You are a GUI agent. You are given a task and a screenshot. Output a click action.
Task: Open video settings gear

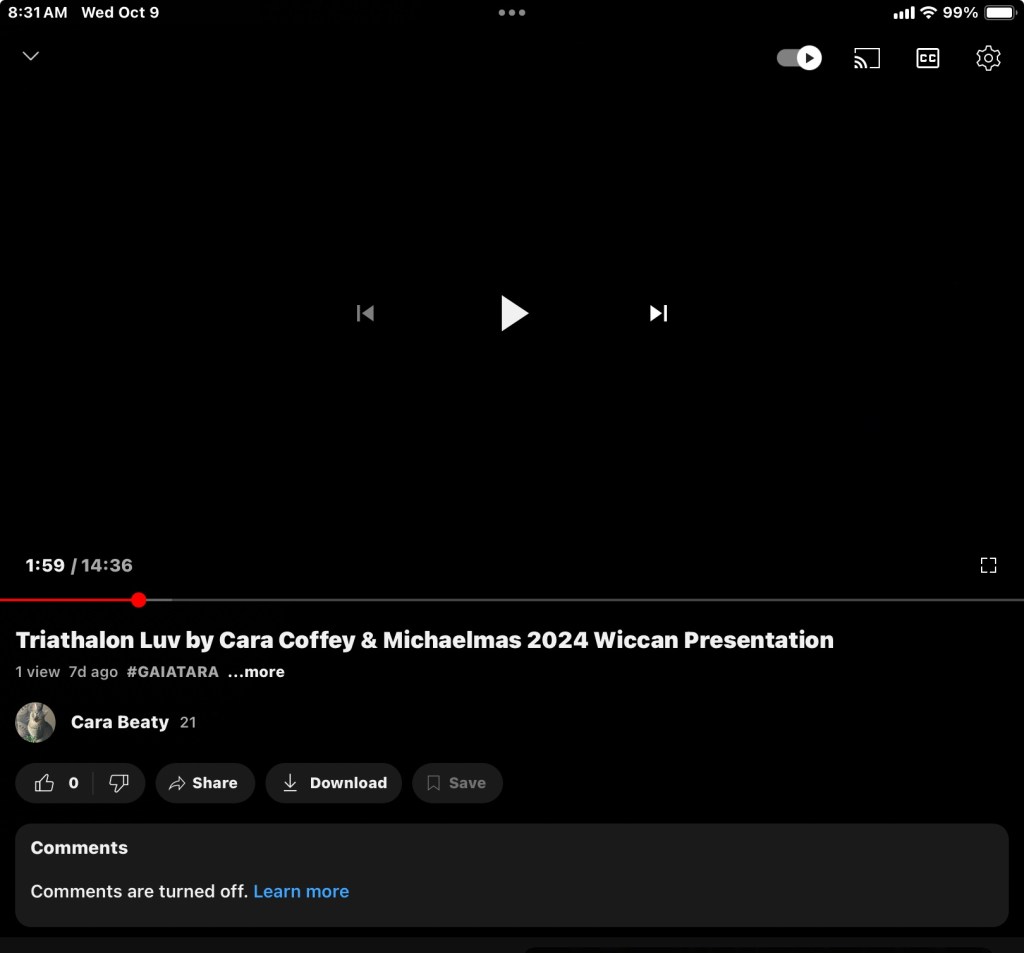(988, 58)
